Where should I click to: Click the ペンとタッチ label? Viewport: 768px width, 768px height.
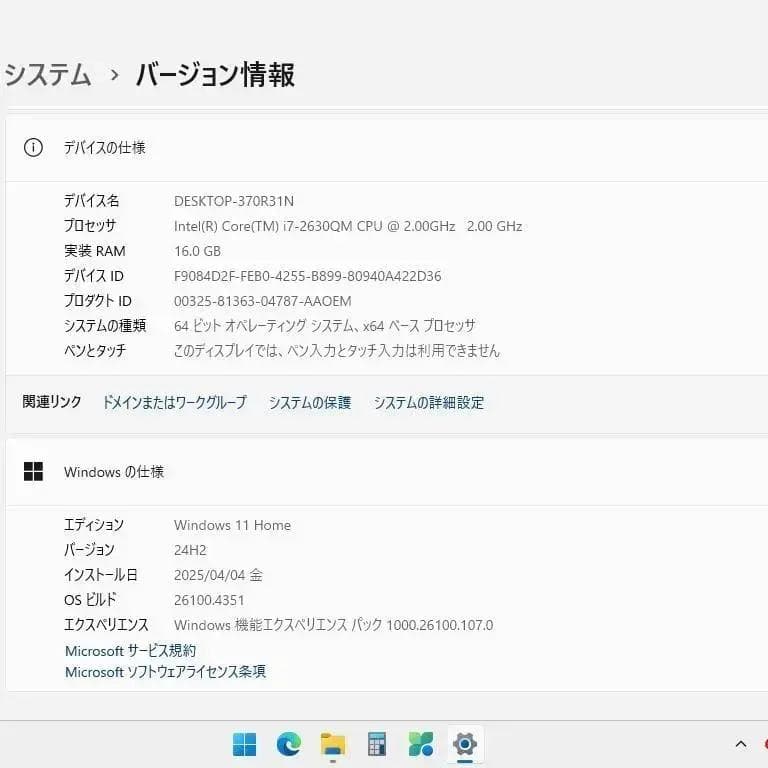[x=95, y=351]
